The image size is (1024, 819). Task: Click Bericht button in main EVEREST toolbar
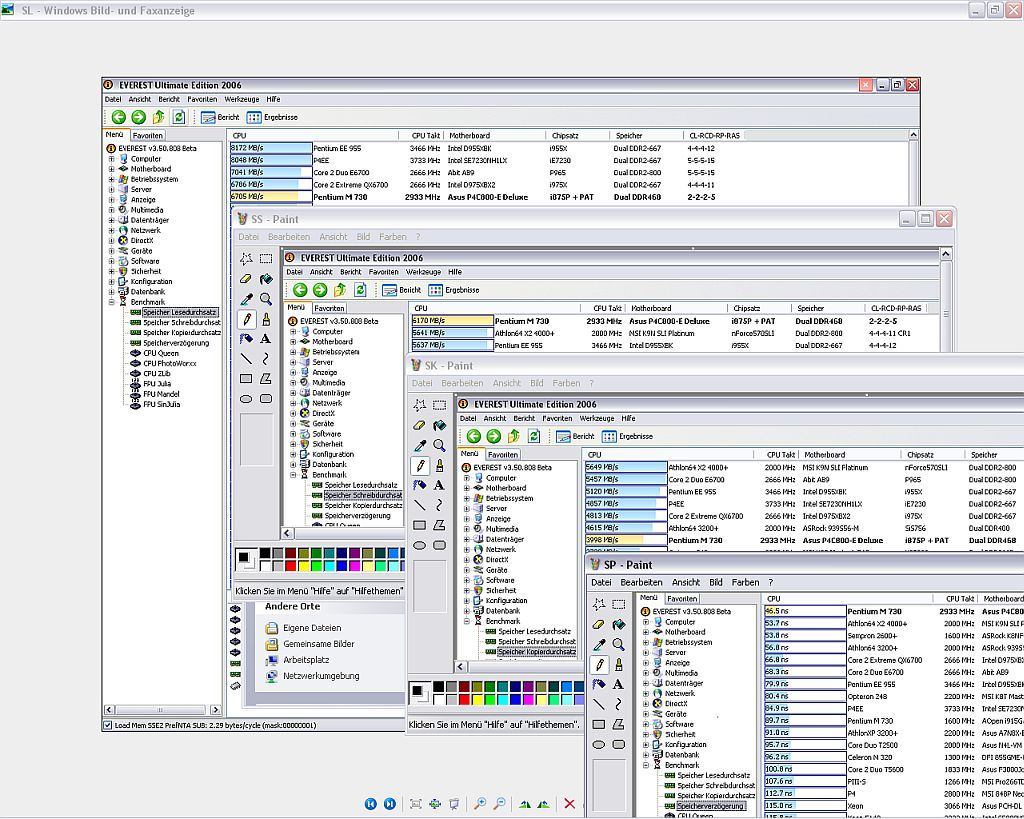220,117
